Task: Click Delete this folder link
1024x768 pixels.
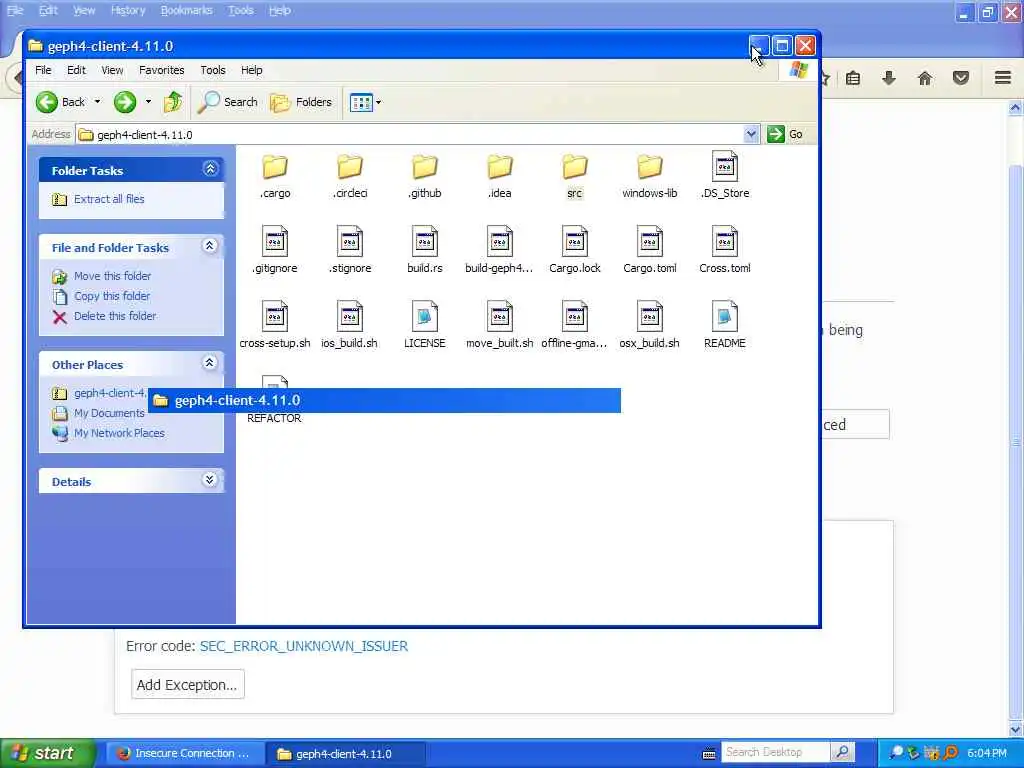Action: [x=115, y=316]
